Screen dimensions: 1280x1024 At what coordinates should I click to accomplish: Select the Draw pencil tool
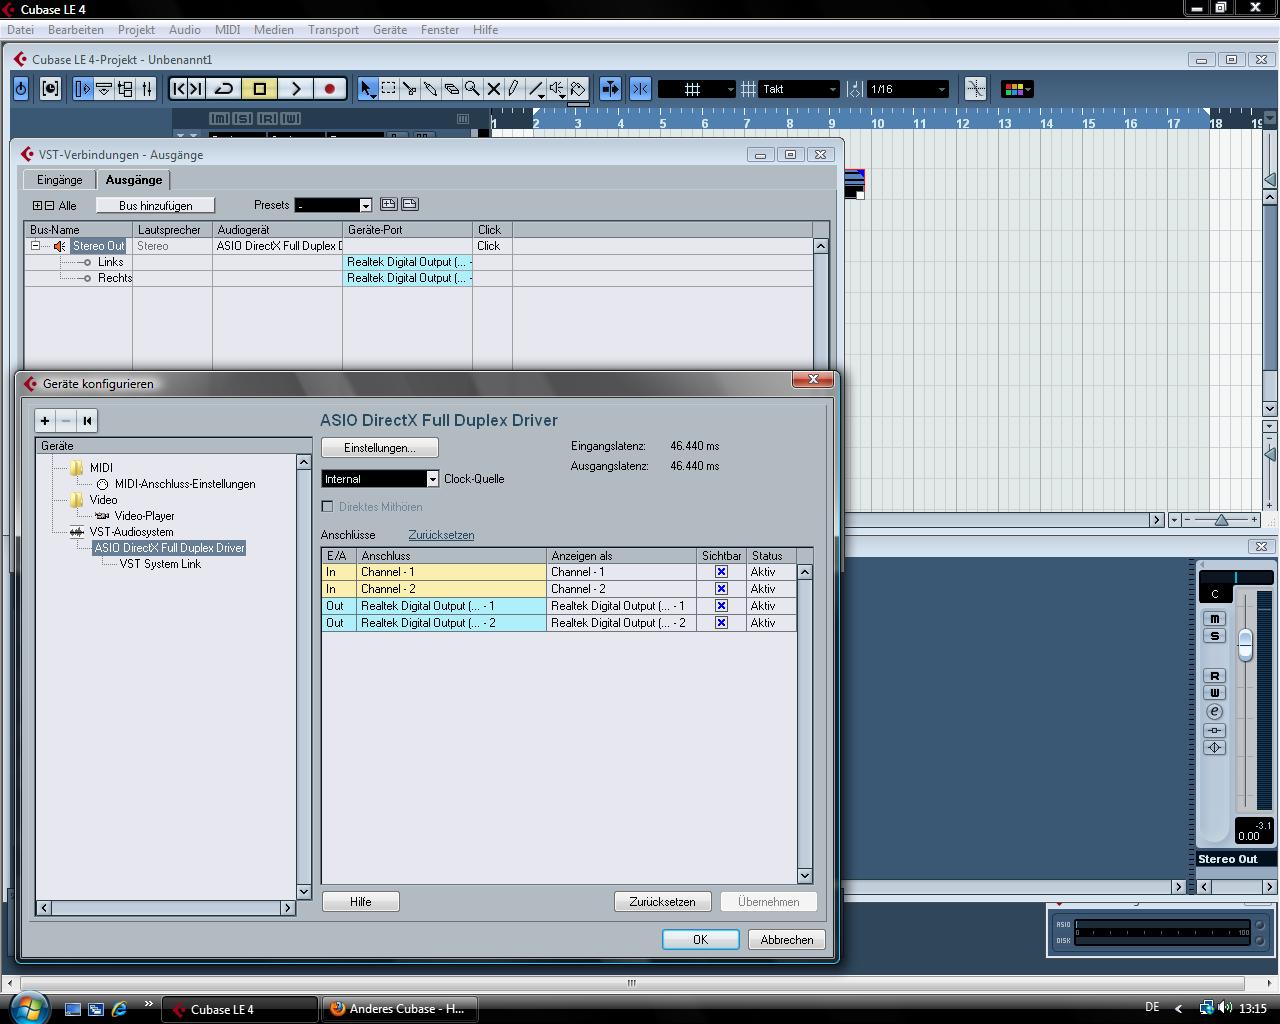(x=514, y=89)
